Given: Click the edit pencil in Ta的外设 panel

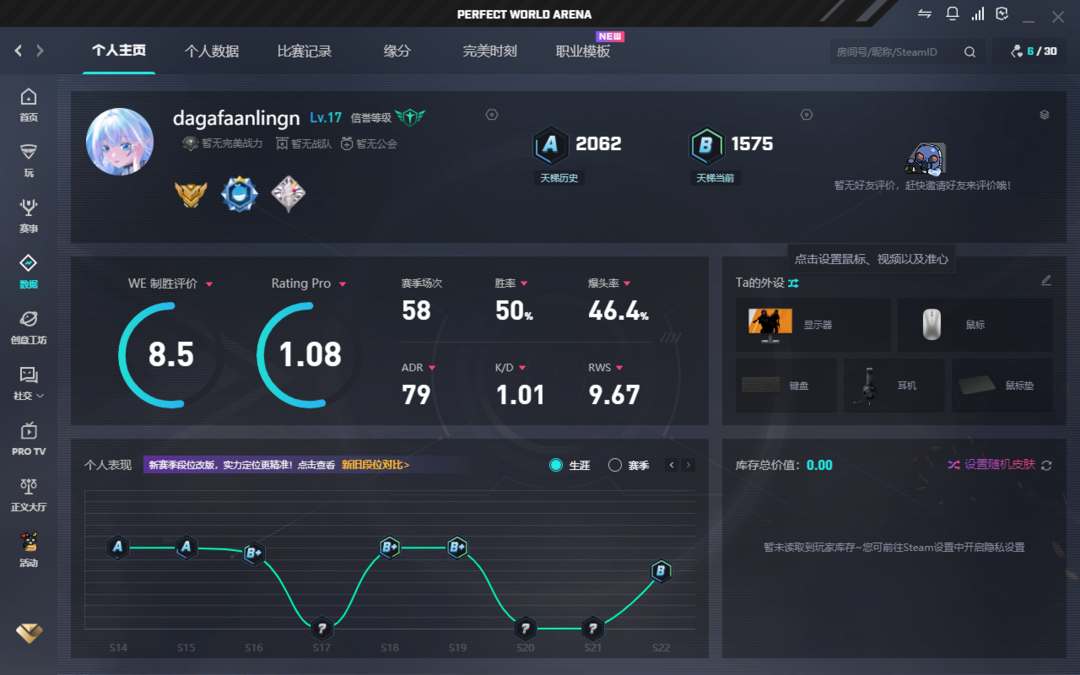Looking at the screenshot, I should click(1046, 281).
